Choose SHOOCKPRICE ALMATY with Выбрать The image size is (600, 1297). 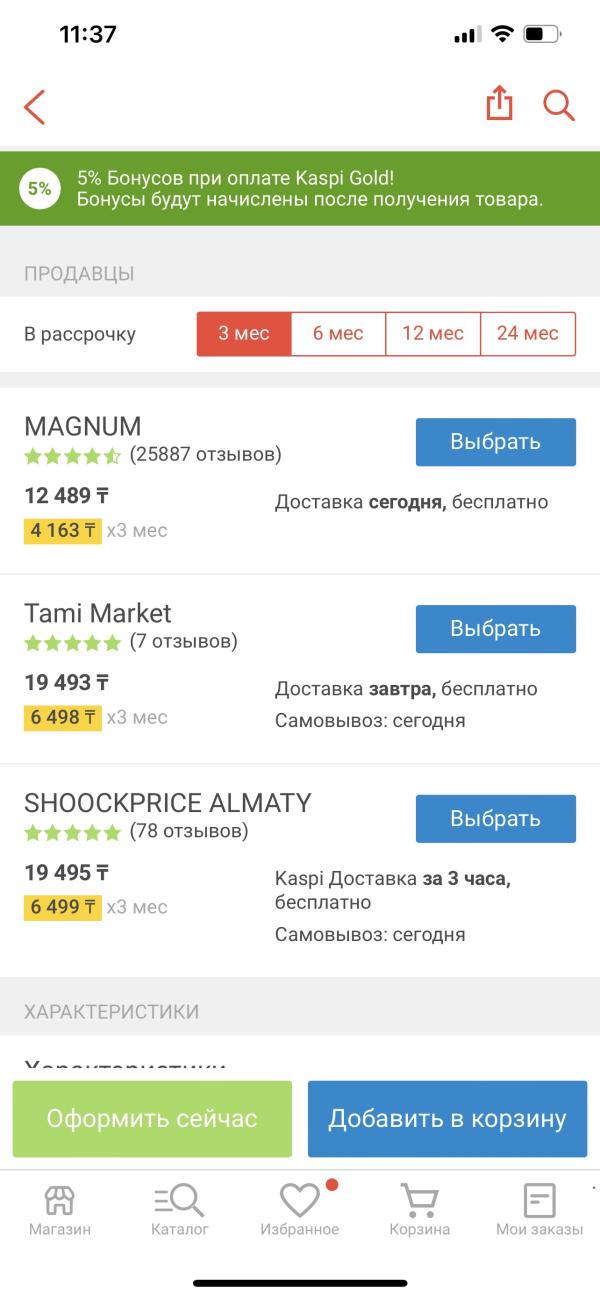[496, 819]
